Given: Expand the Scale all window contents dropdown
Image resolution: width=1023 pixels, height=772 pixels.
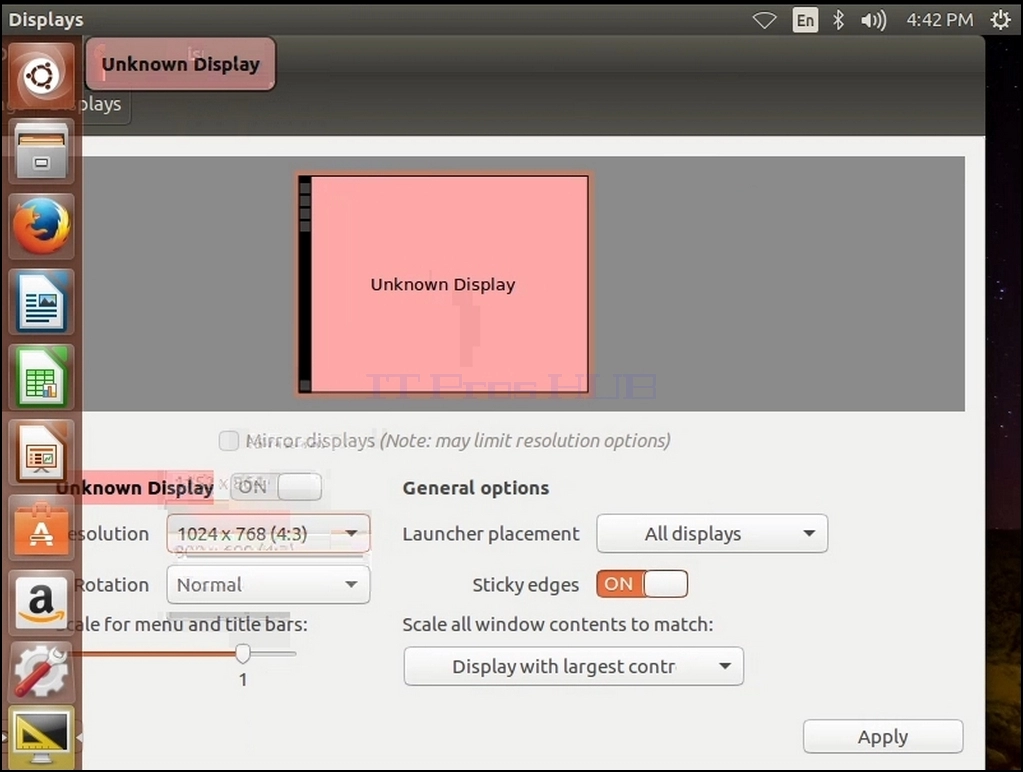Looking at the screenshot, I should coord(573,666).
